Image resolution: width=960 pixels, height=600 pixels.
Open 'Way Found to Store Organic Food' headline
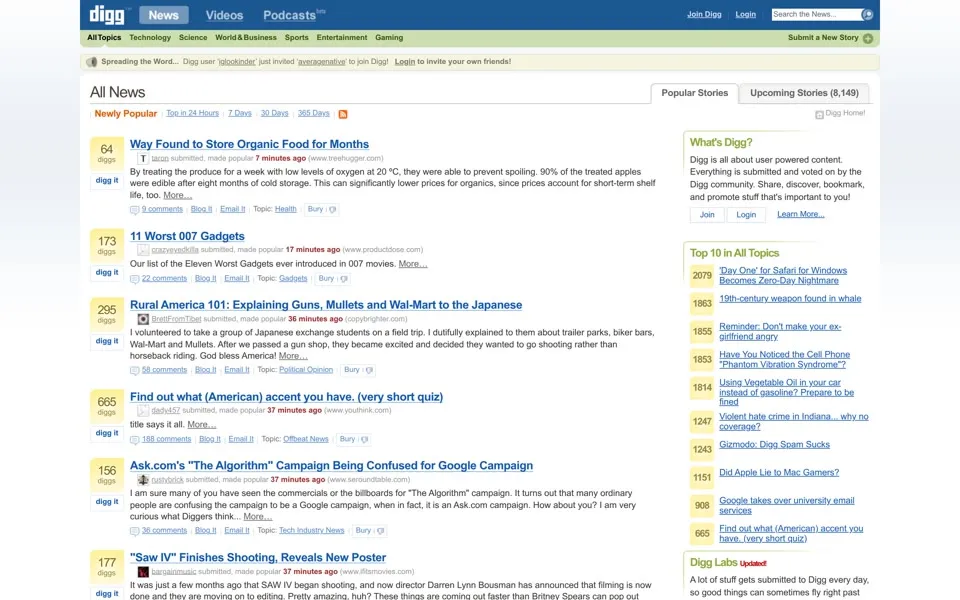tap(249, 144)
